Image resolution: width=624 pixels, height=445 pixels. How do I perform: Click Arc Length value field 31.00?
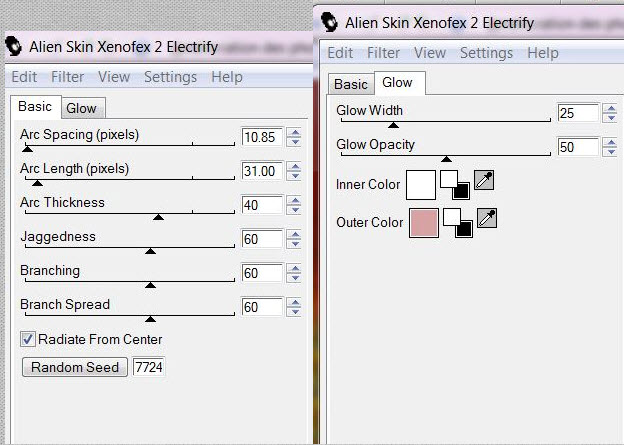(262, 171)
